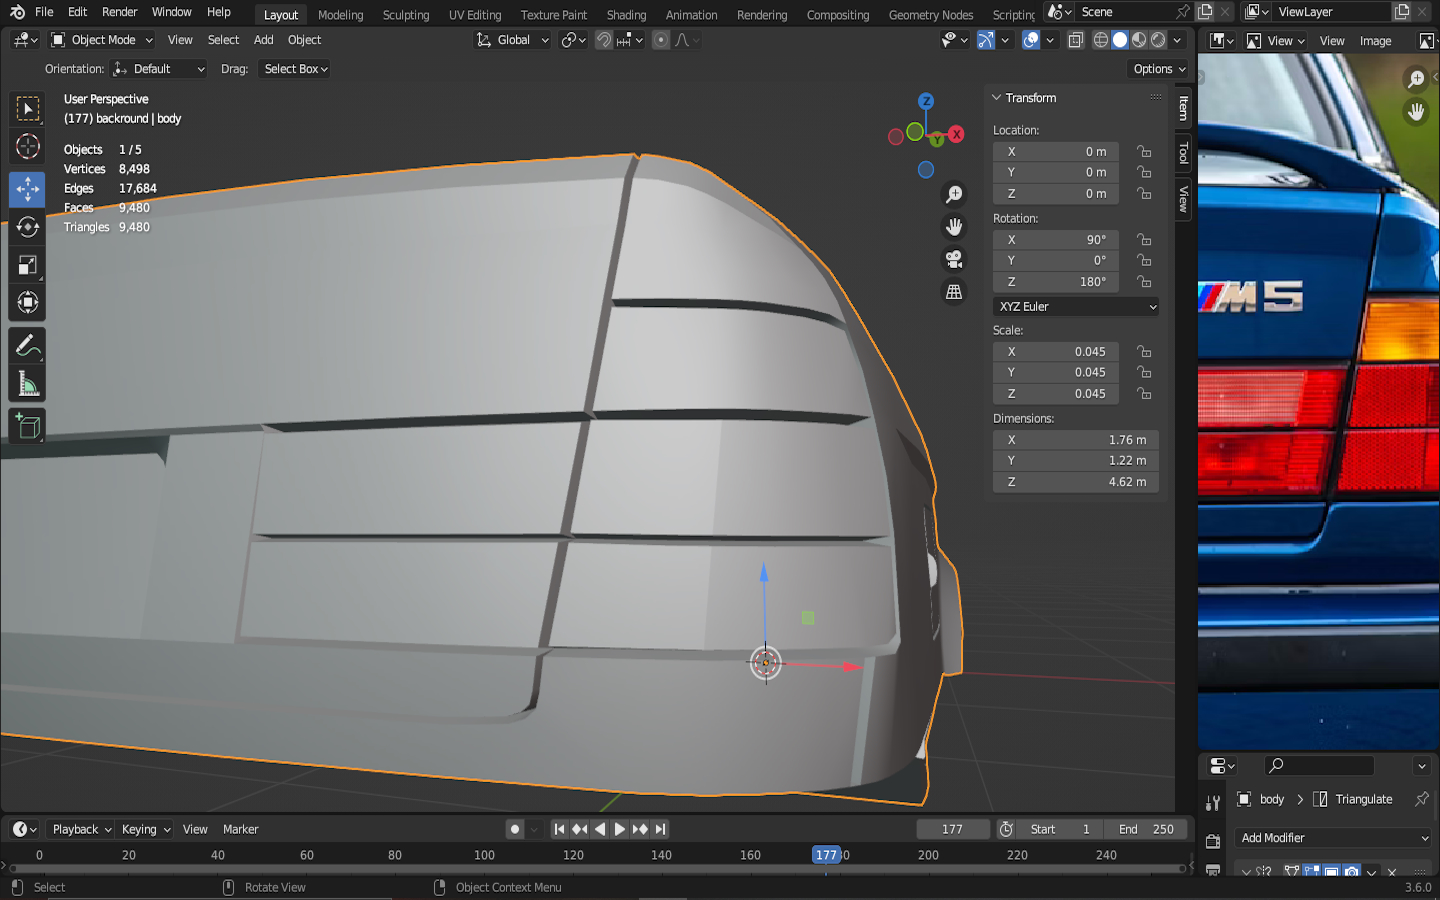Open the 3D viewport editor type menu
The height and width of the screenshot is (900, 1440).
click(x=25, y=40)
